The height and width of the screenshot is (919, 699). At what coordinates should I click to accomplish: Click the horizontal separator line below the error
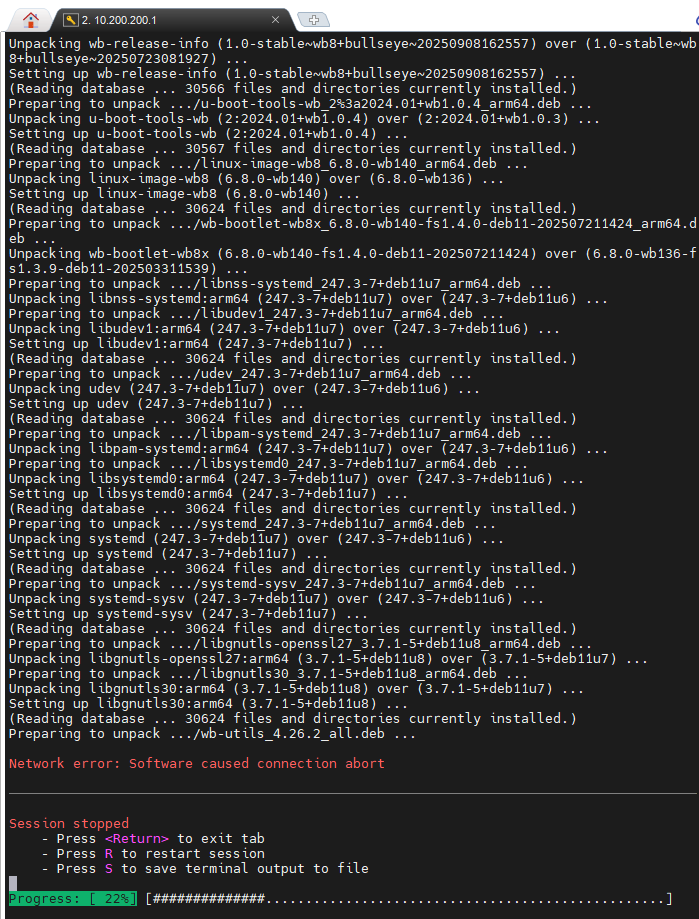point(350,794)
